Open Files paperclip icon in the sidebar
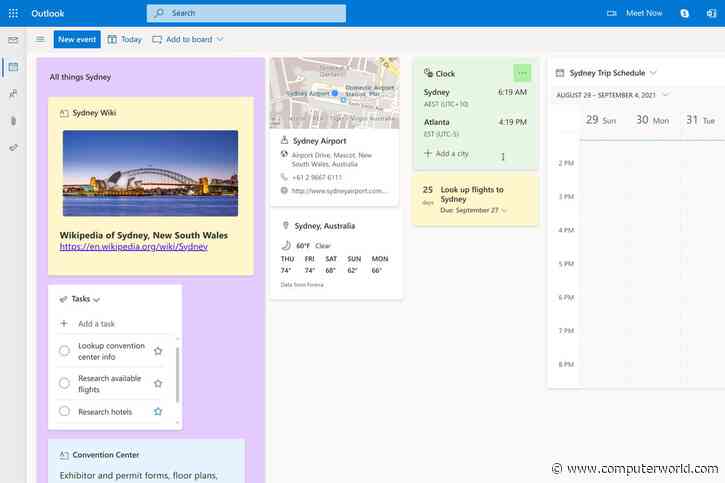This screenshot has width=725, height=483. (x=13, y=121)
